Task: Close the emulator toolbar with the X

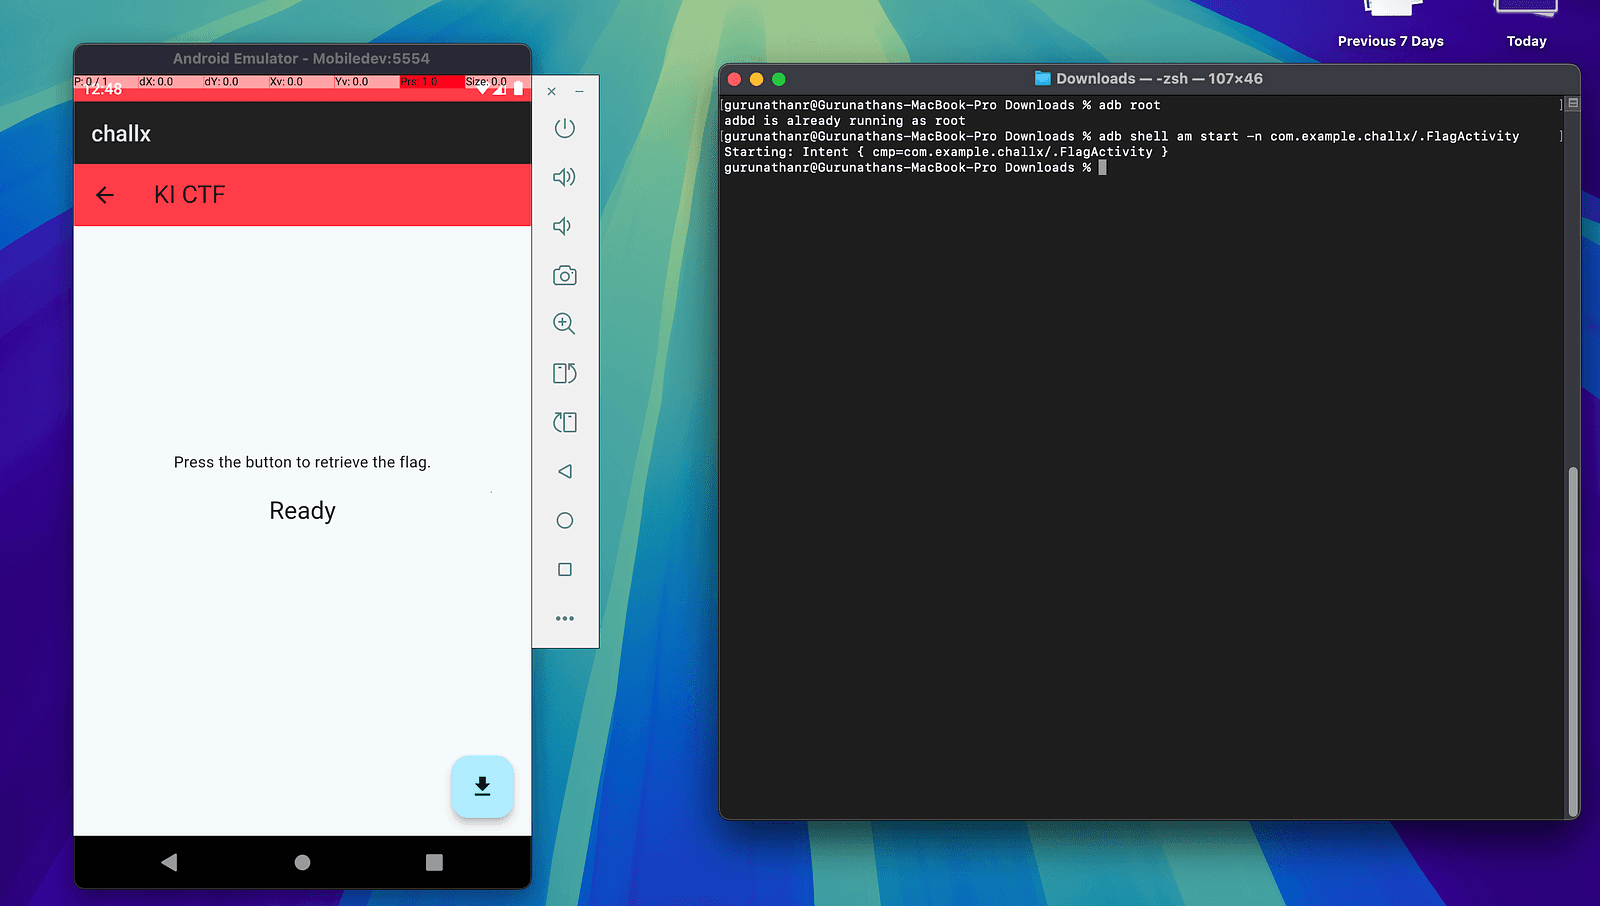Action: pyautogui.click(x=551, y=91)
